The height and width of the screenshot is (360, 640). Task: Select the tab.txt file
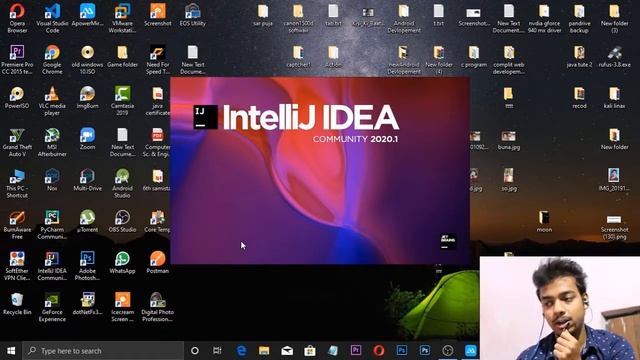pos(333,15)
